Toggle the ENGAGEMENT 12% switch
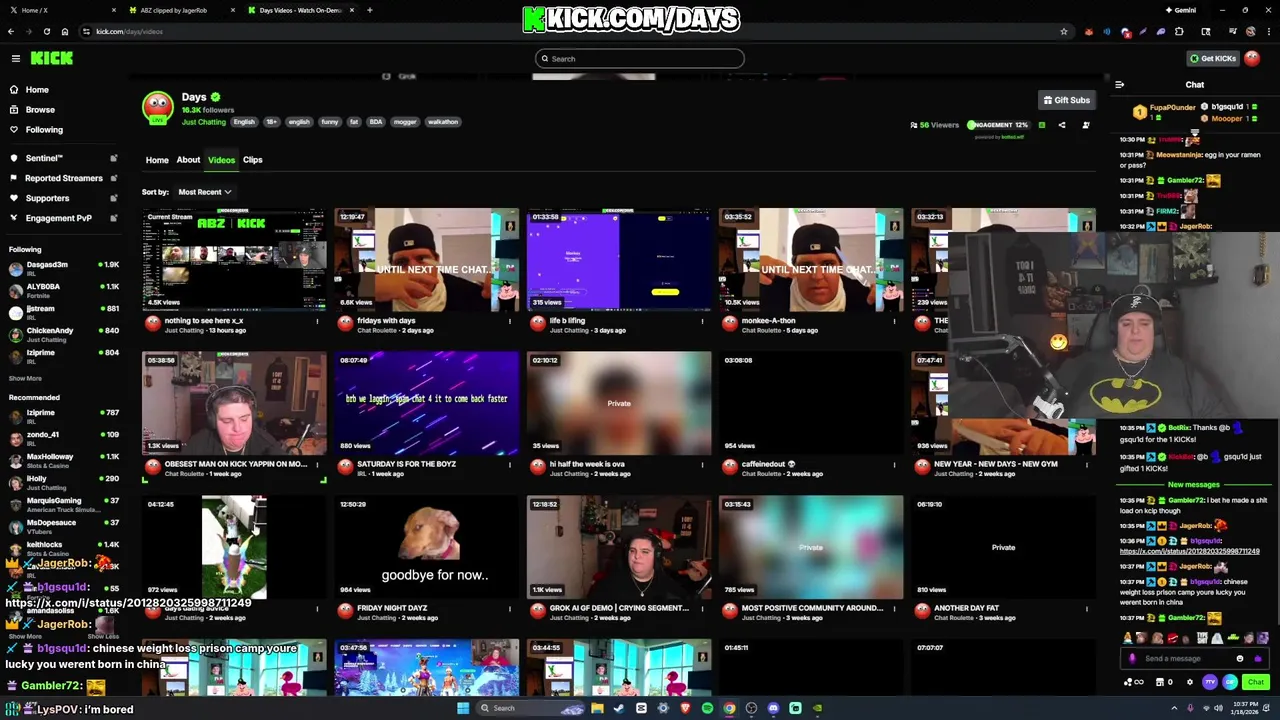 (998, 125)
